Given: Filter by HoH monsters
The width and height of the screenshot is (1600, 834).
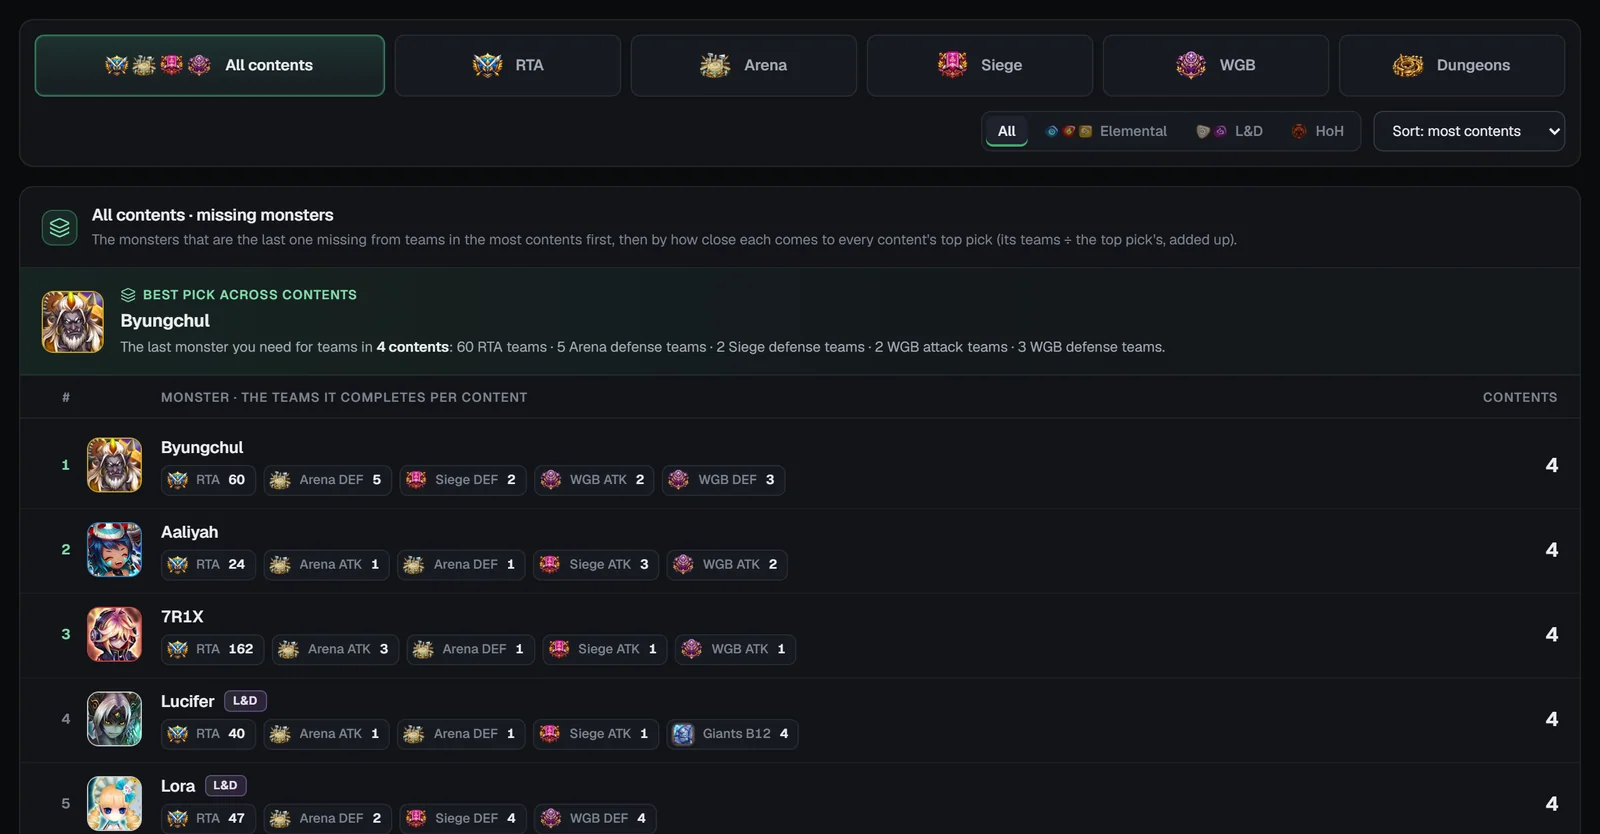Looking at the screenshot, I should (x=1318, y=131).
